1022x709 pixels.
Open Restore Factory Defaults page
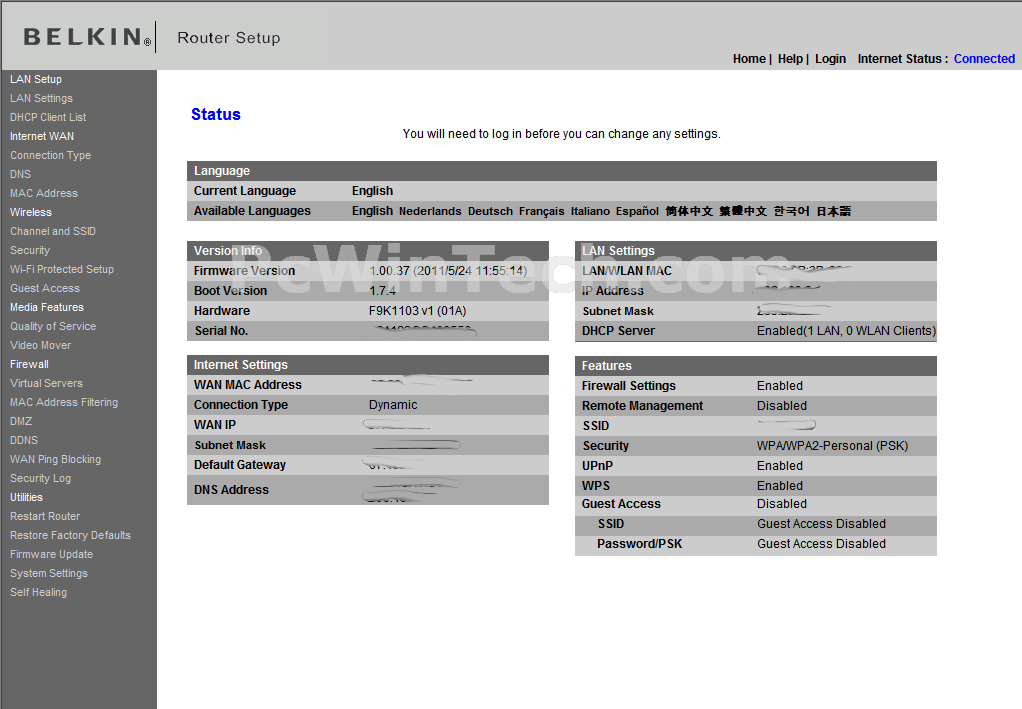[x=70, y=535]
